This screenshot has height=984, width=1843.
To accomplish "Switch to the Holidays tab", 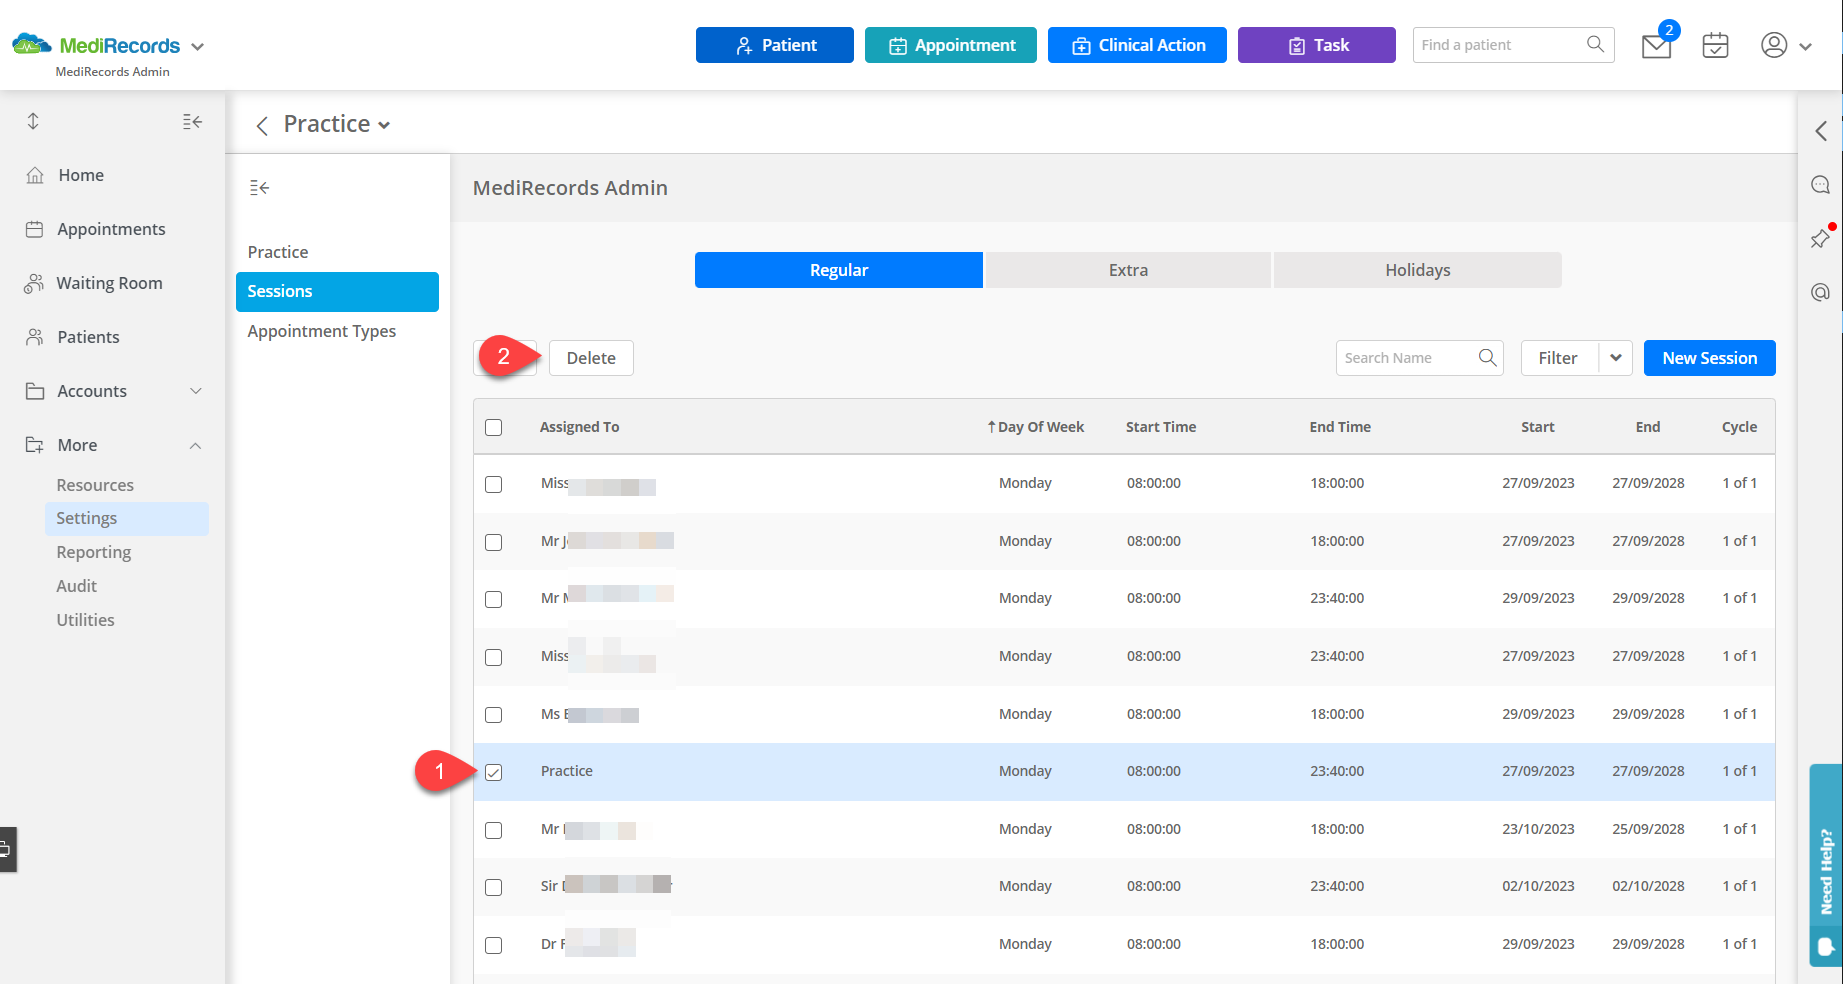I will (1417, 270).
